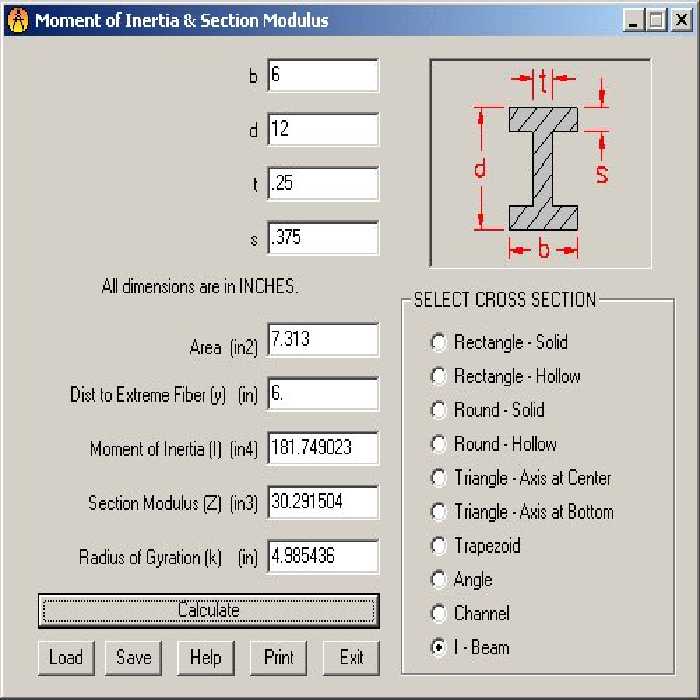700x700 pixels.
Task: Click the Radius of Gyration value field
Action: pos(323,556)
